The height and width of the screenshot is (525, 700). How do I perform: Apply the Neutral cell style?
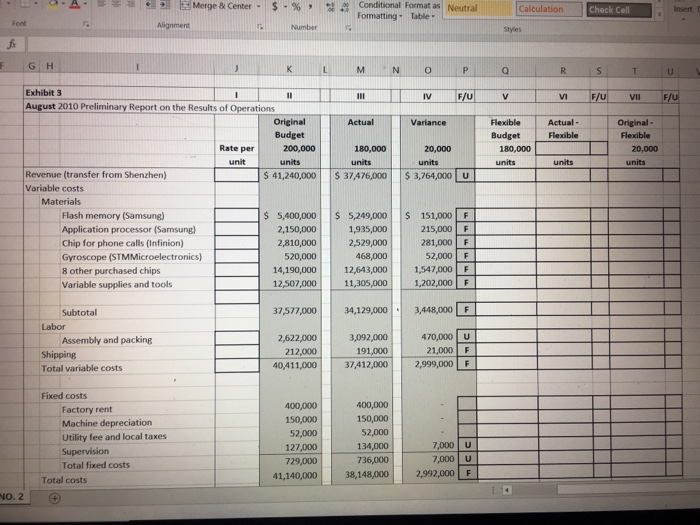click(479, 8)
